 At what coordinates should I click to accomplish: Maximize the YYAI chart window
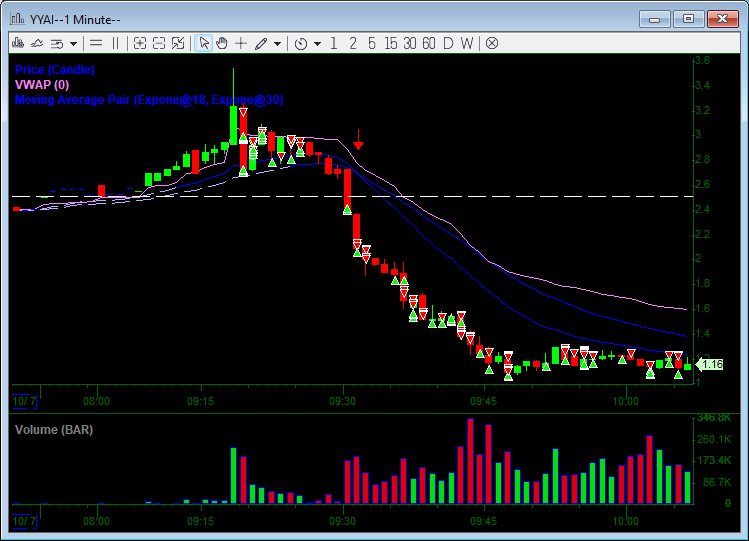coord(688,19)
